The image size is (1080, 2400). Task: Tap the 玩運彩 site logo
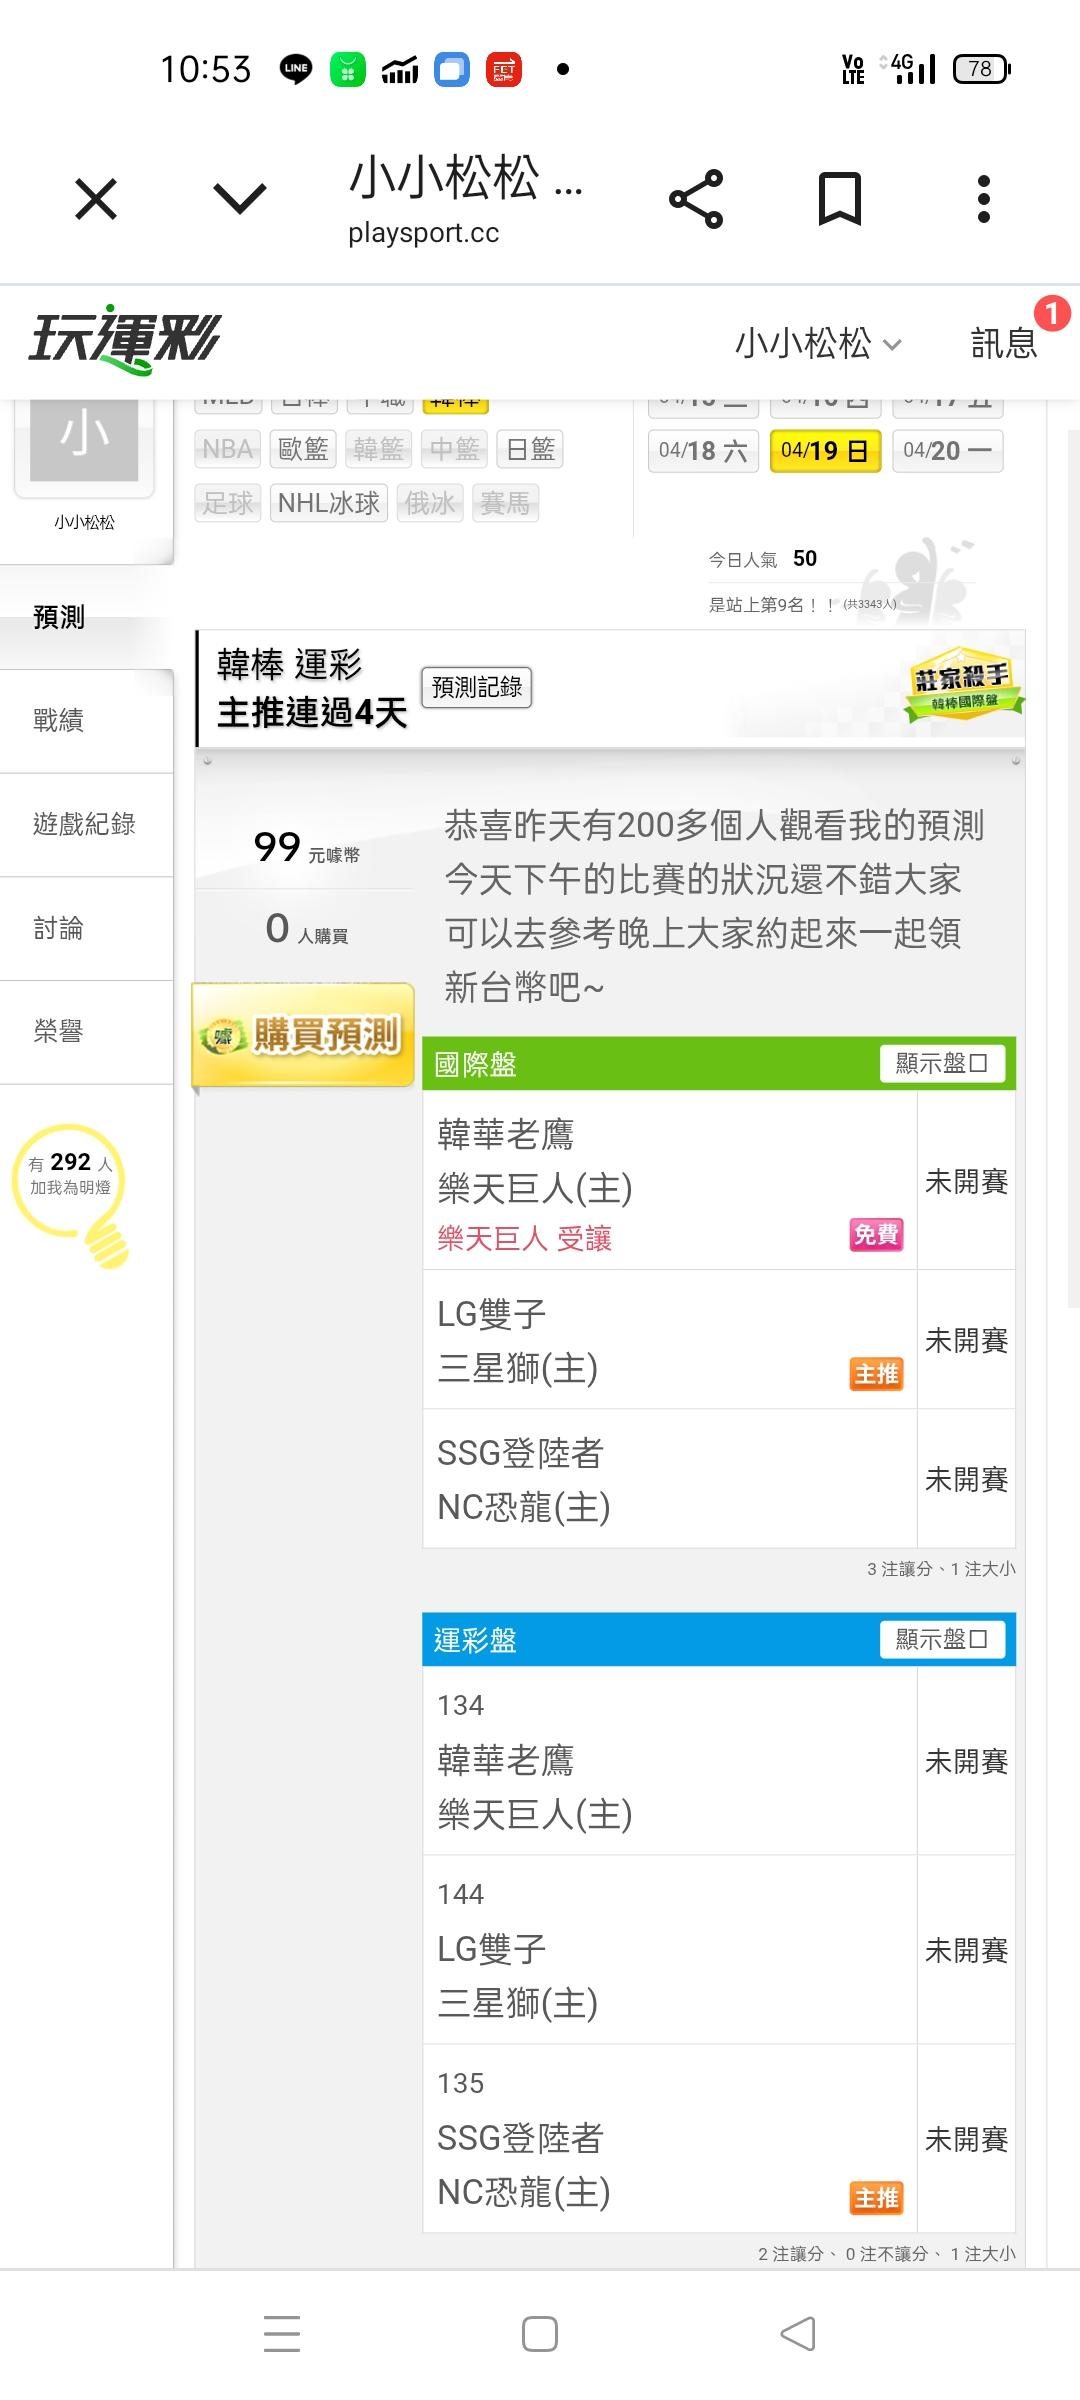124,340
